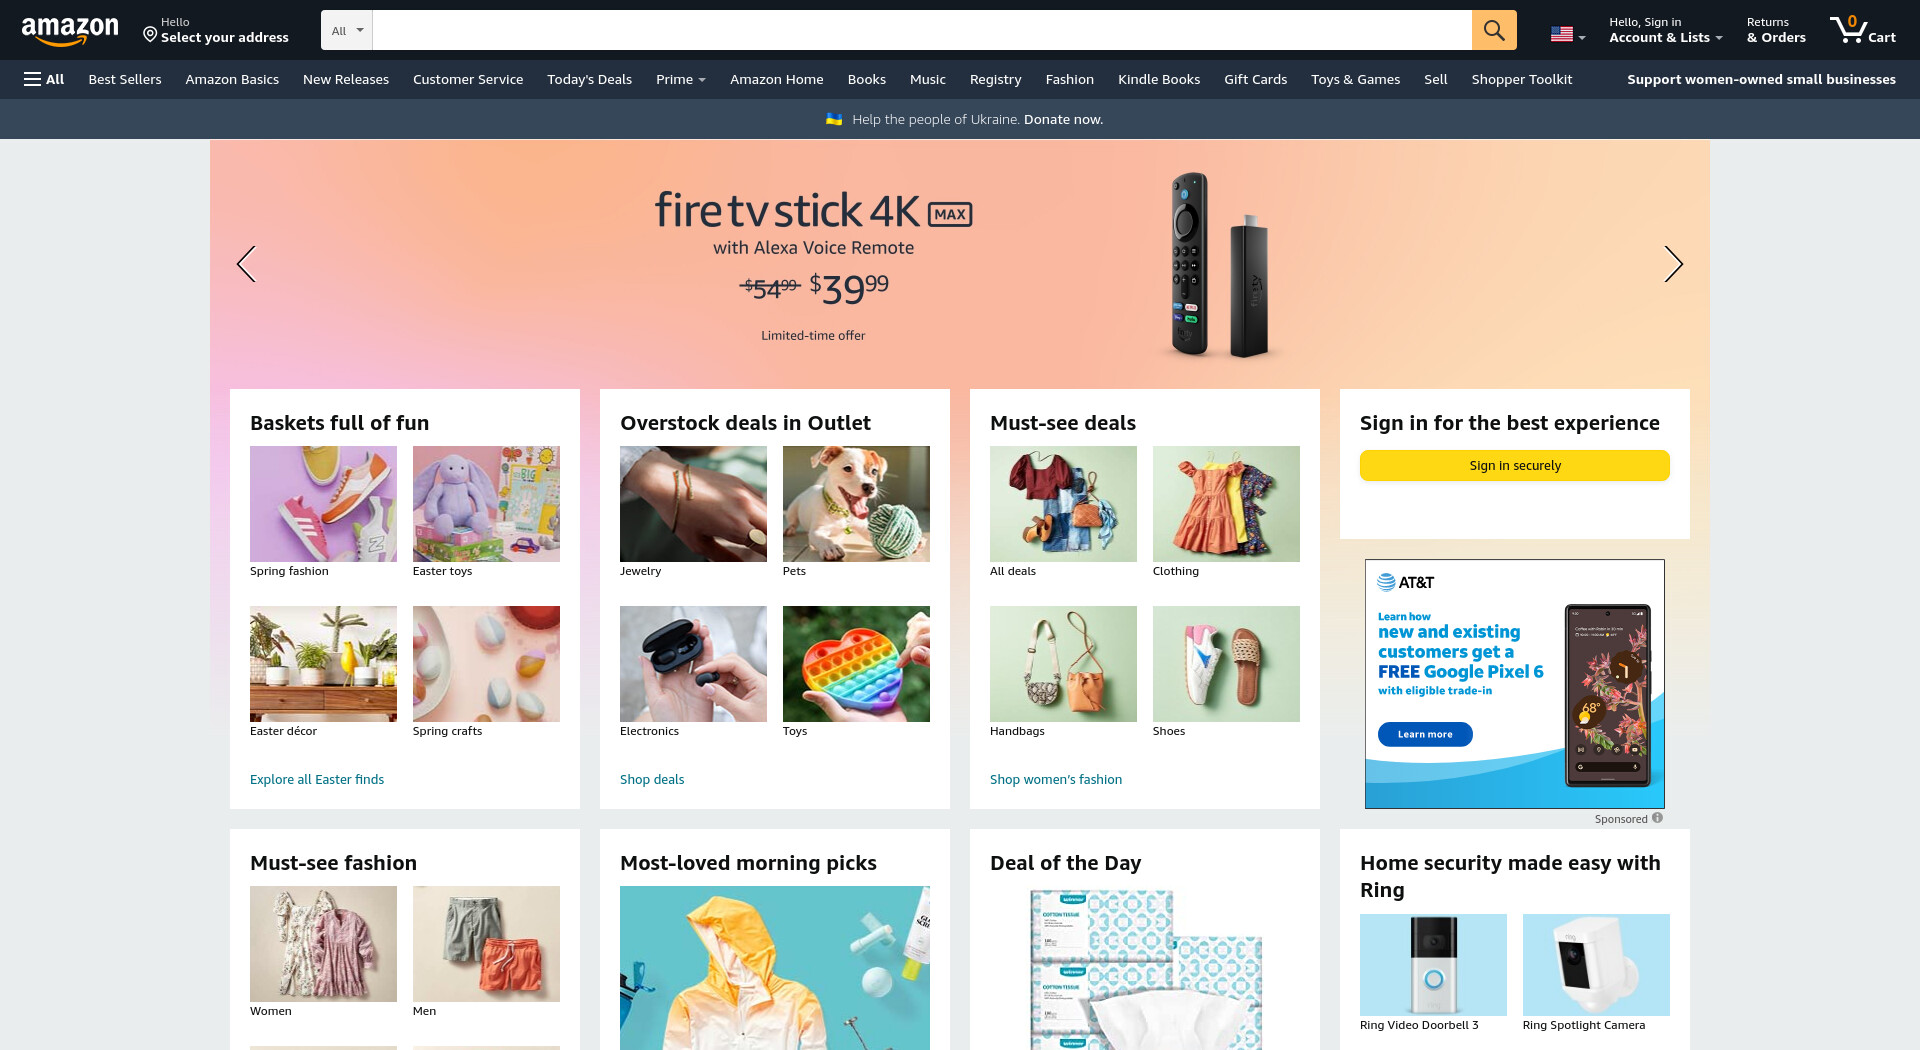Advance banner with the right arrow
Image resolution: width=1920 pixels, height=1050 pixels.
(1673, 264)
